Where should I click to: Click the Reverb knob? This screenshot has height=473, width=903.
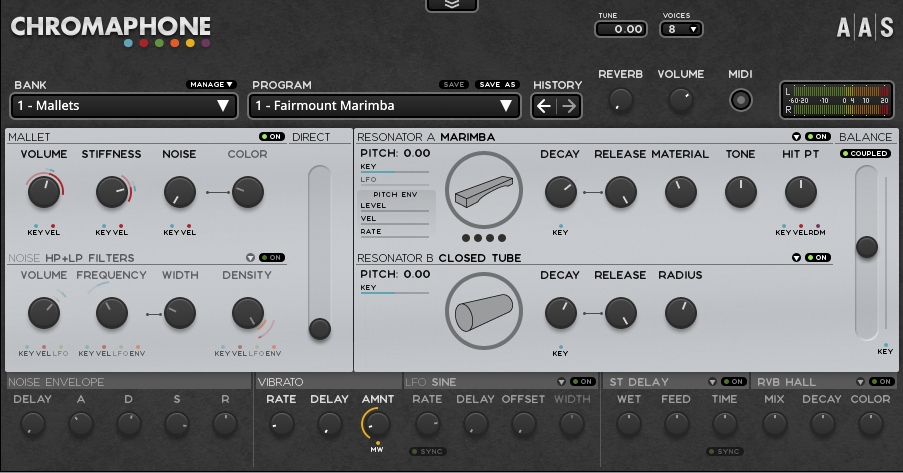(620, 100)
